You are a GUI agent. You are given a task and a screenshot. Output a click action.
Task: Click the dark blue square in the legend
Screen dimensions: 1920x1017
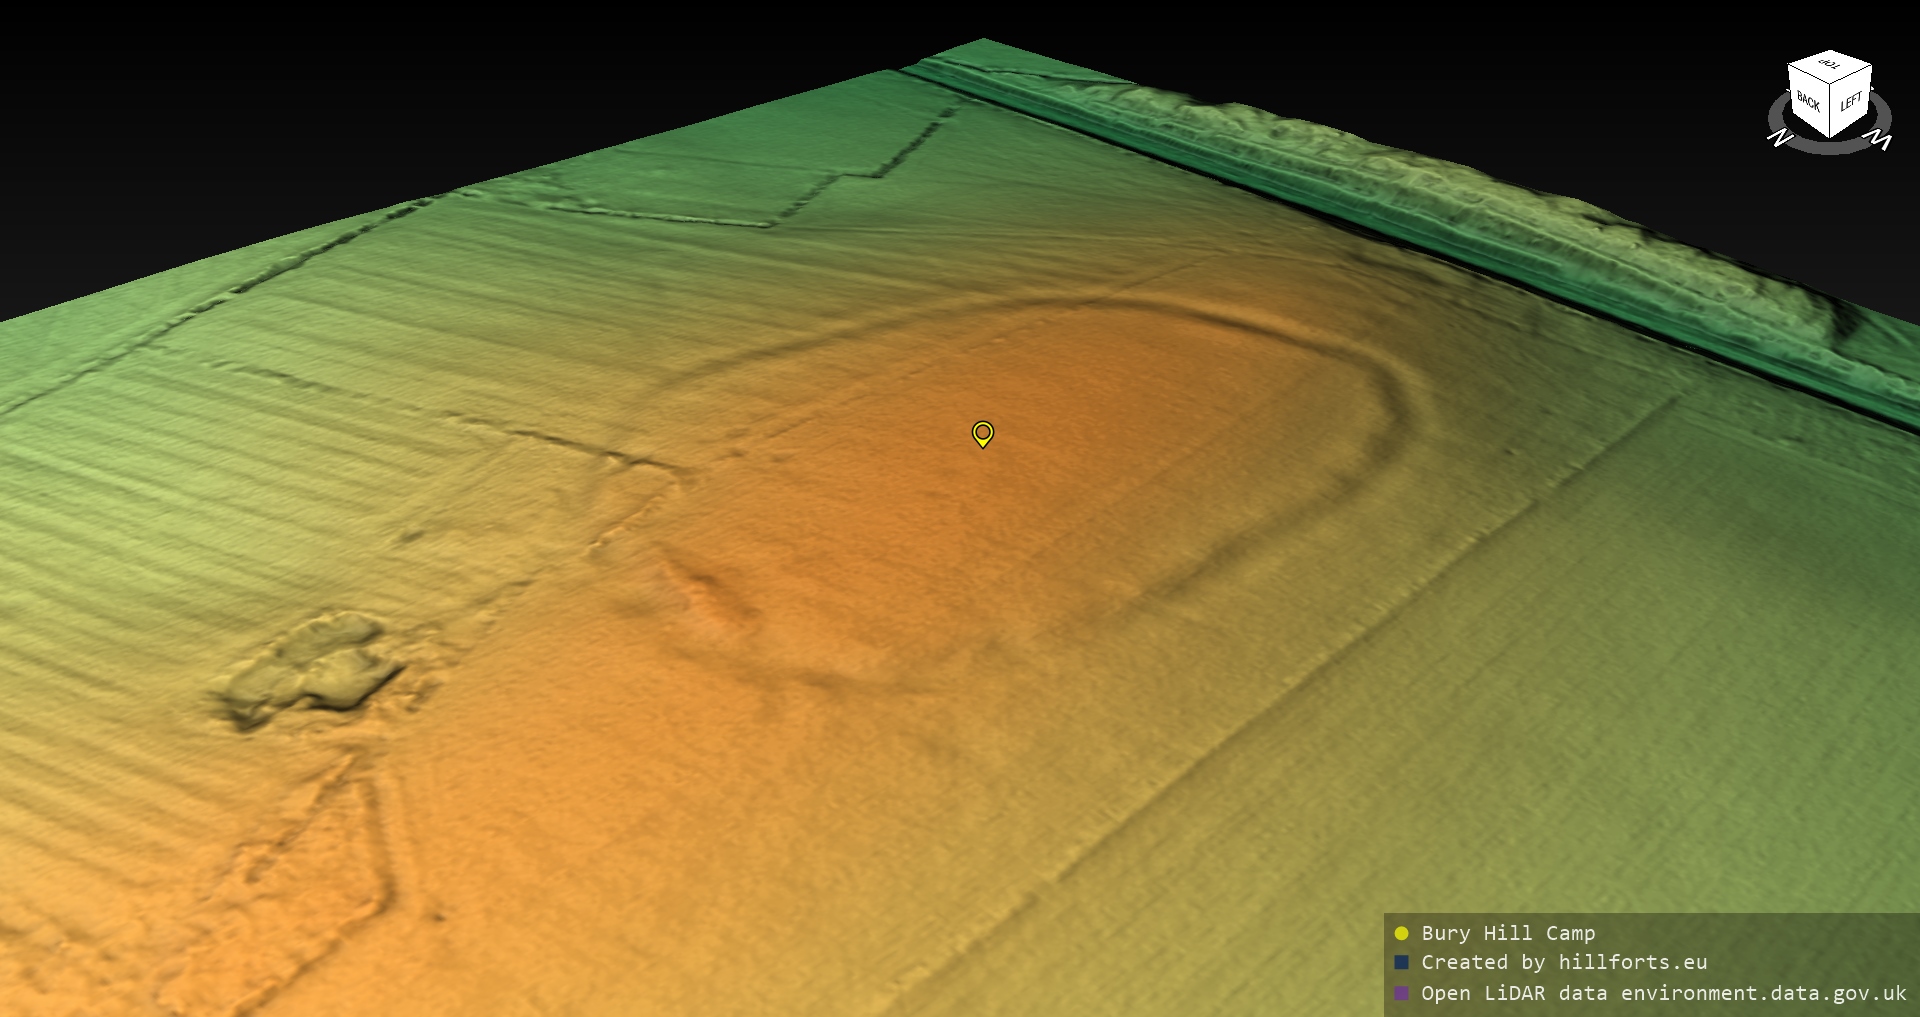click(1401, 962)
